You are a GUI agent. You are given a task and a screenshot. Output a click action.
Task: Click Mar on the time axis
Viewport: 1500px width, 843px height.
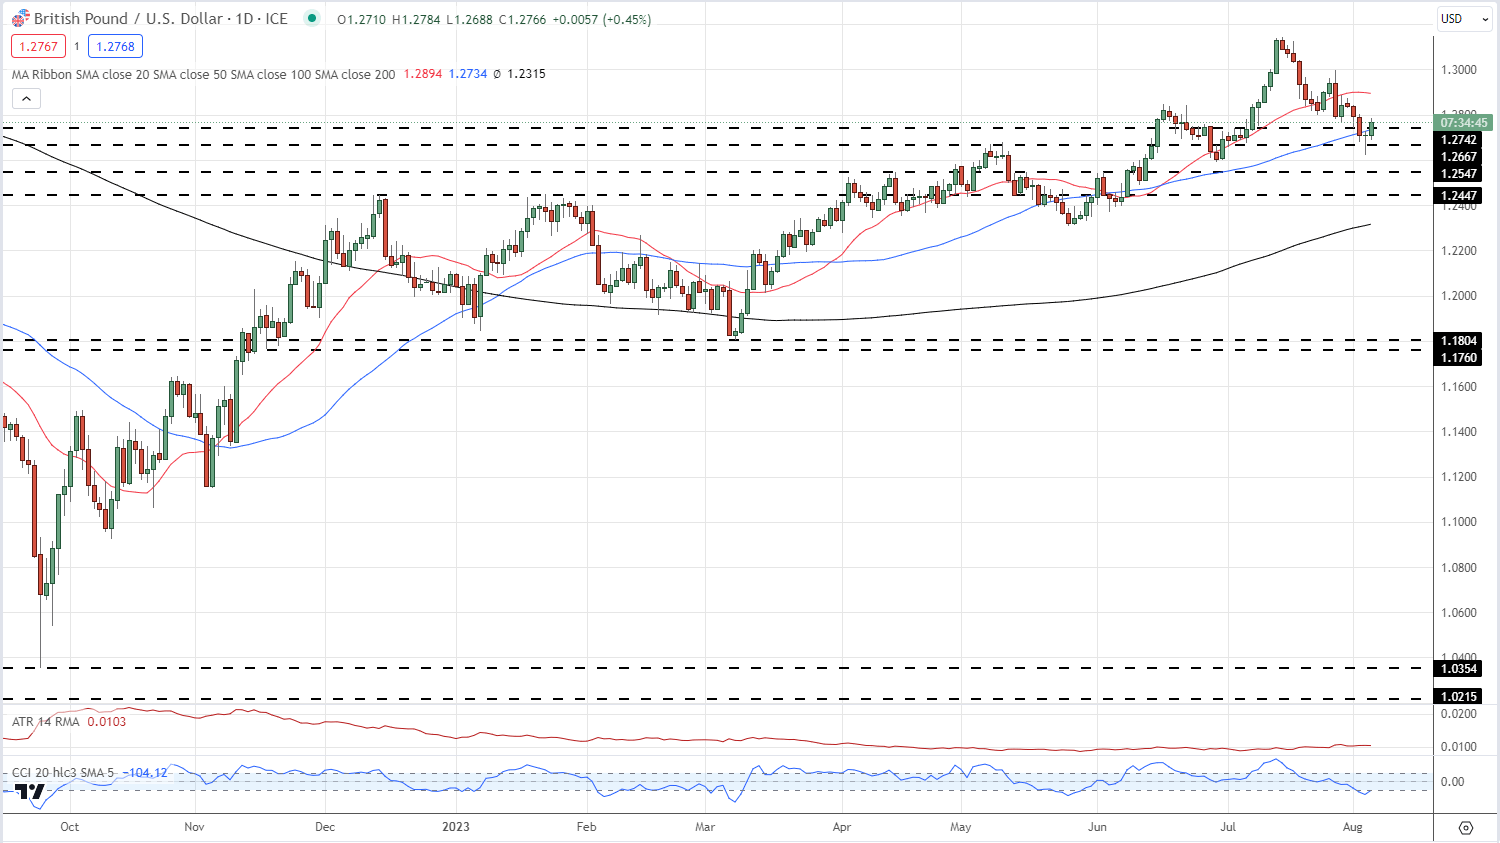click(x=705, y=827)
